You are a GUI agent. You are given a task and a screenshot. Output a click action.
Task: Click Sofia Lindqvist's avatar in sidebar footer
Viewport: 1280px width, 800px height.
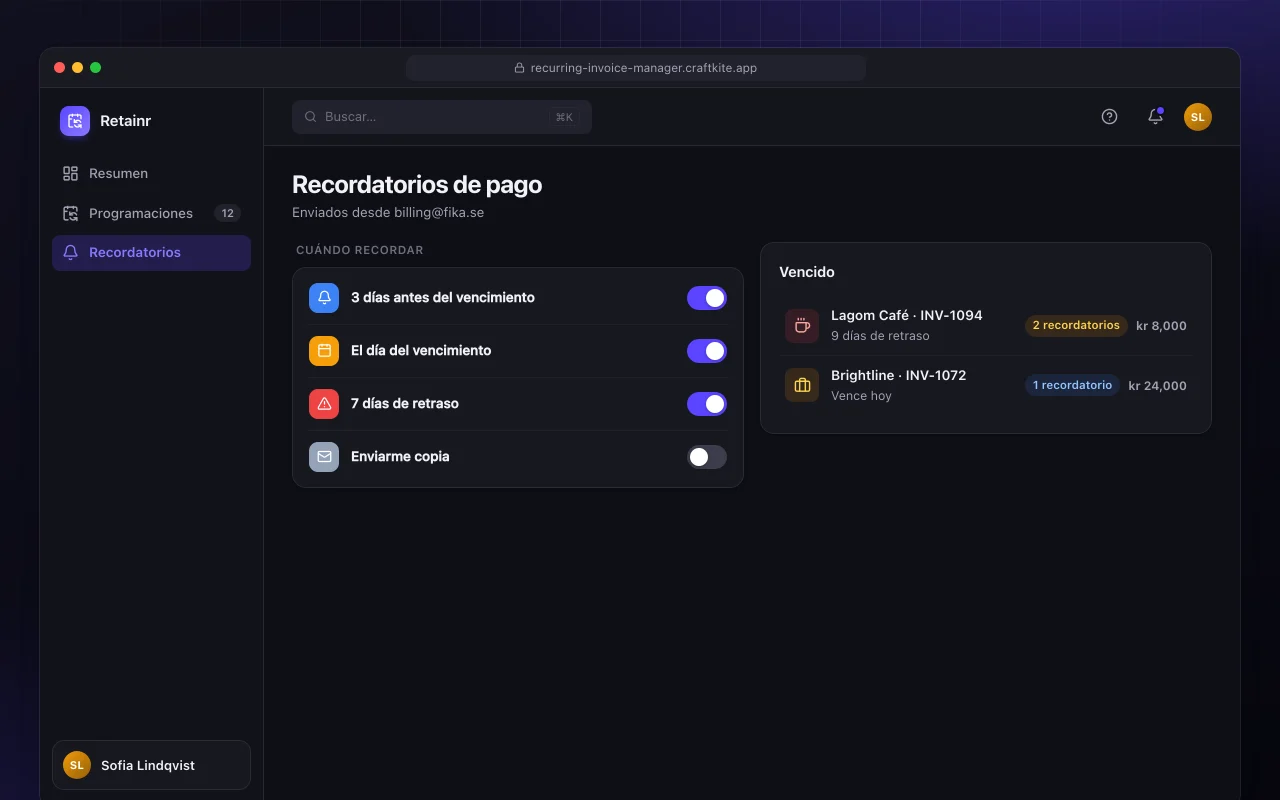point(77,765)
